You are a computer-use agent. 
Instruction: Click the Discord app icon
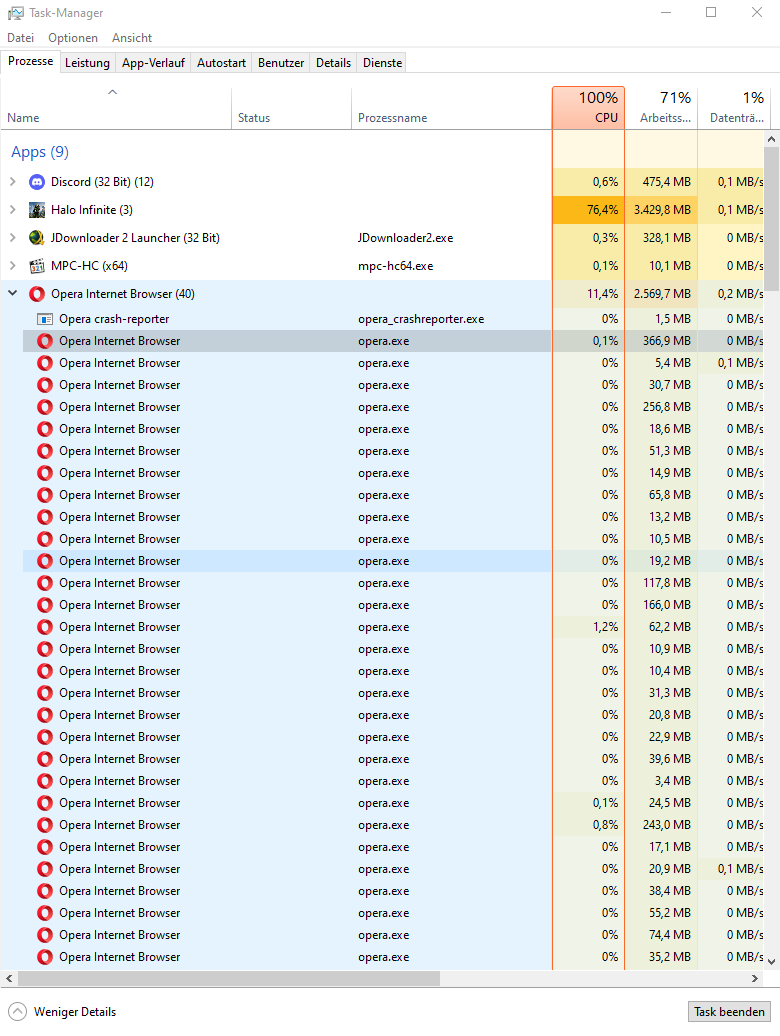pyautogui.click(x=37, y=182)
